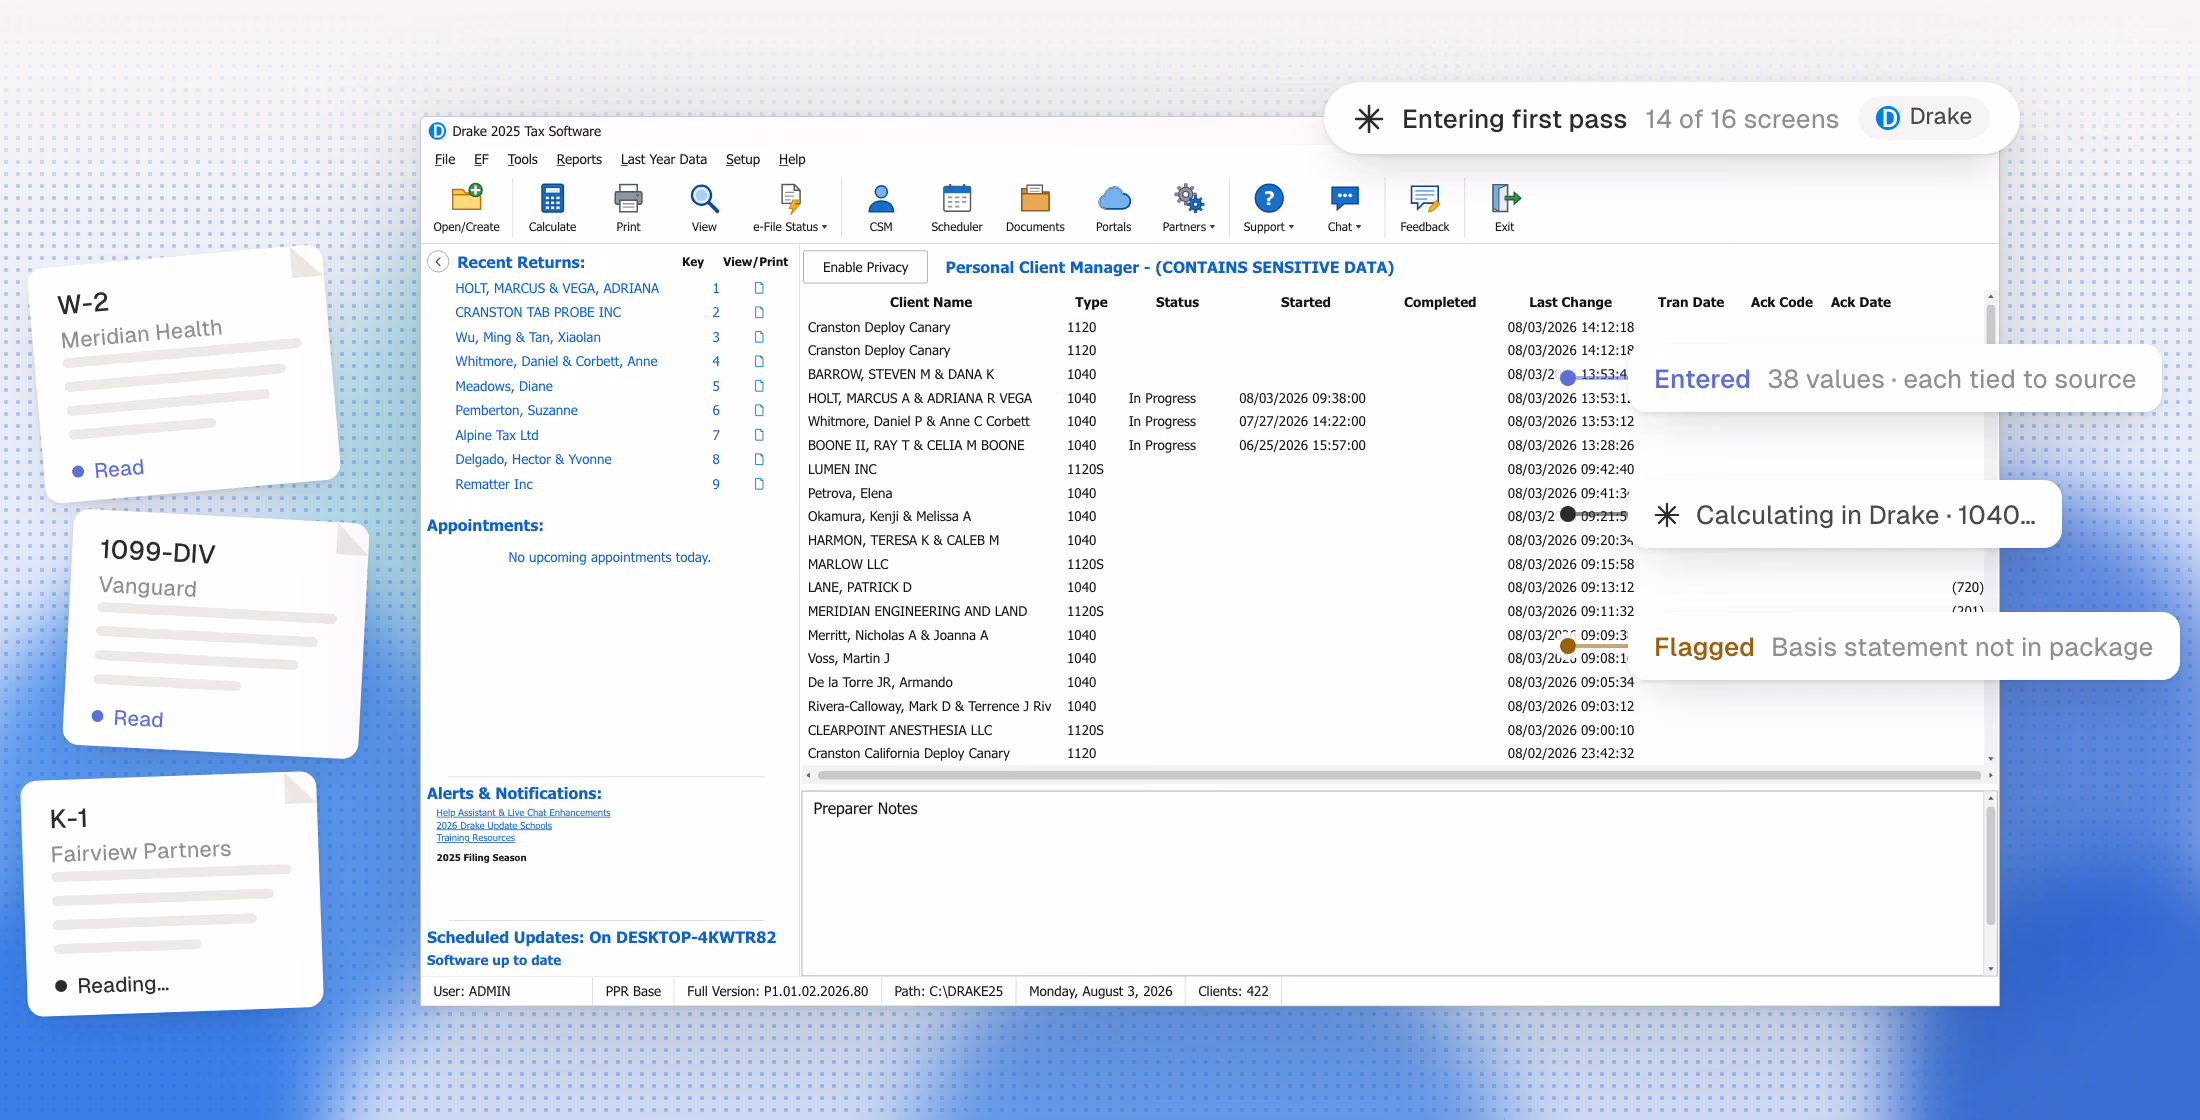Open the File menu
Image resolution: width=2200 pixels, height=1120 pixels.
(x=445, y=159)
